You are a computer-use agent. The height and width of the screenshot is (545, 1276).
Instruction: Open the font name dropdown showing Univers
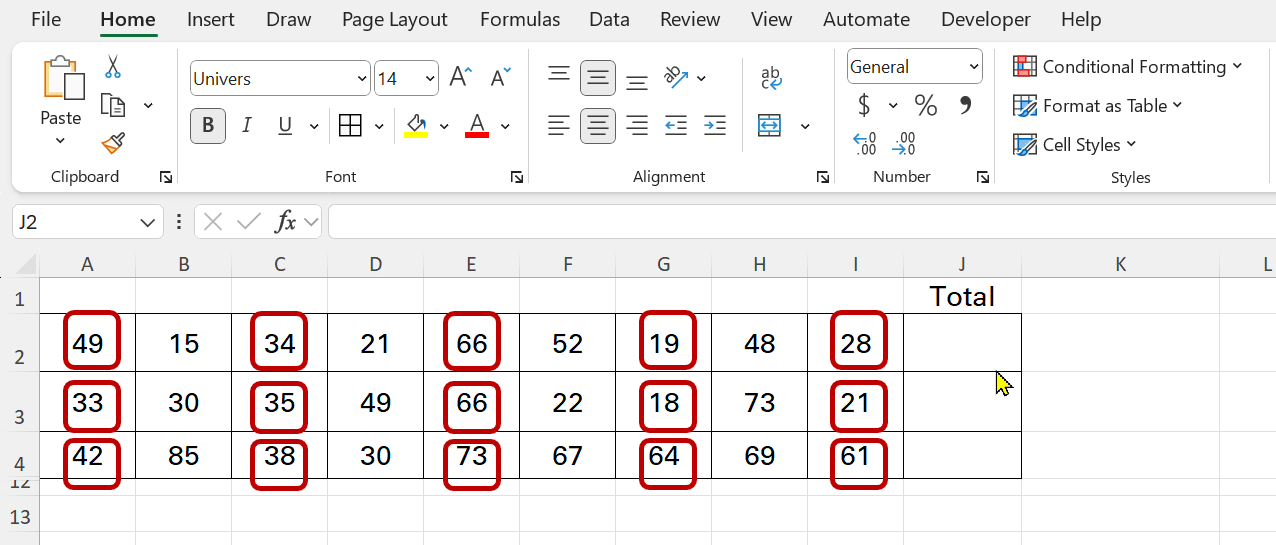280,79
